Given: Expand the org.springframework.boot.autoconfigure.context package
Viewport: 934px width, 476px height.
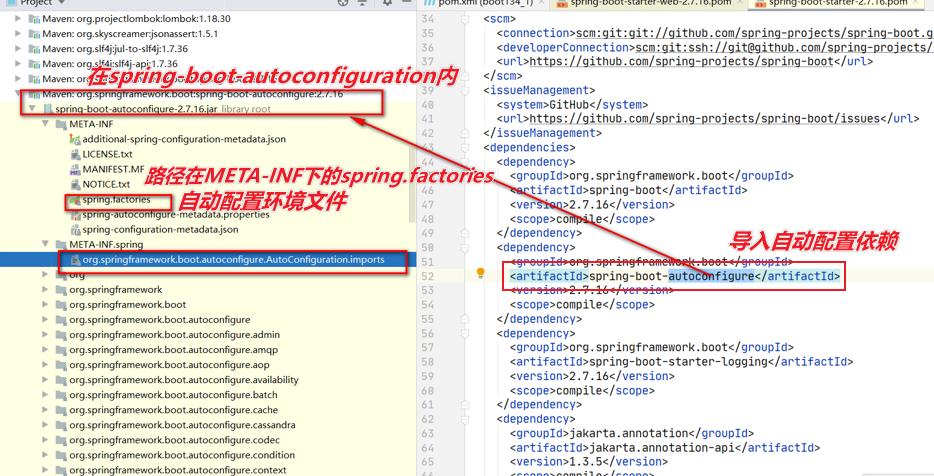Looking at the screenshot, I should [x=45, y=470].
